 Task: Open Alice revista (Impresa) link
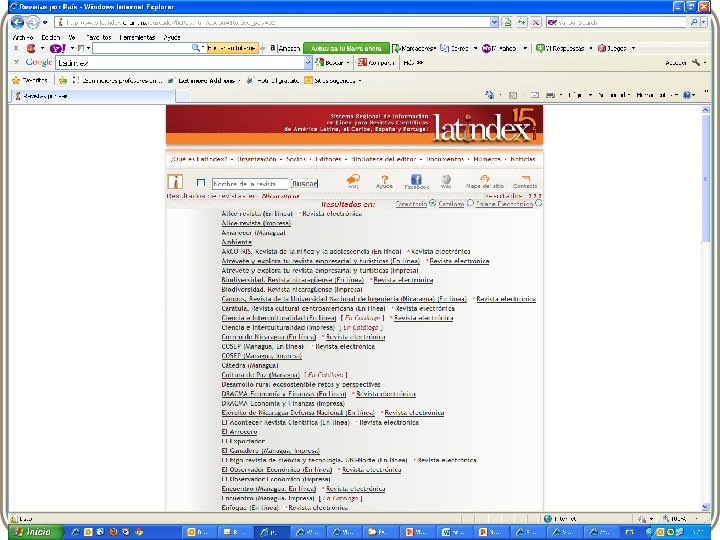[256, 223]
